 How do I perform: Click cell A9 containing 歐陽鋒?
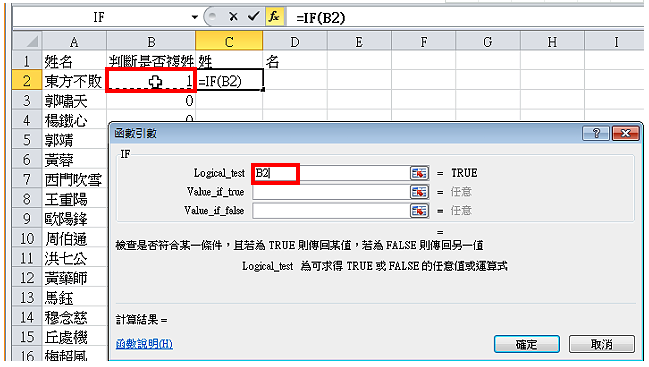pyautogui.click(x=74, y=218)
